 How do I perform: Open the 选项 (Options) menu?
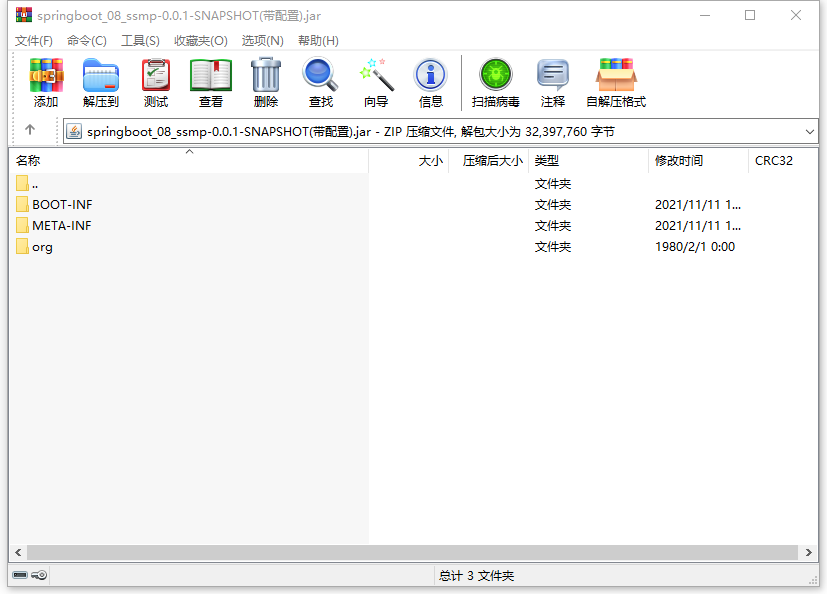[x=257, y=40]
